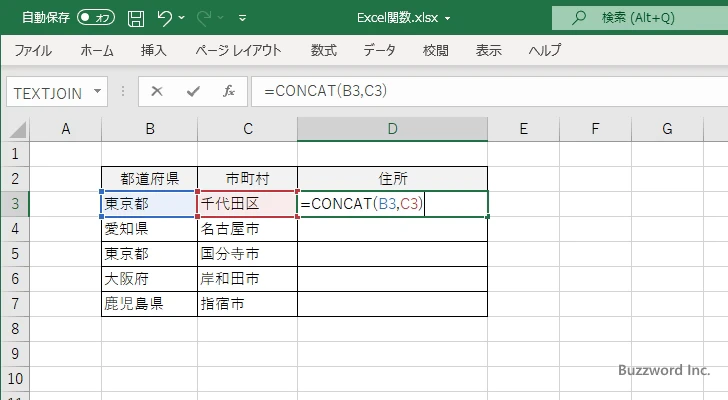Click the editing cell with =CONCAT(B3,C3)
Image resolution: width=728 pixels, height=400 pixels.
click(393, 204)
